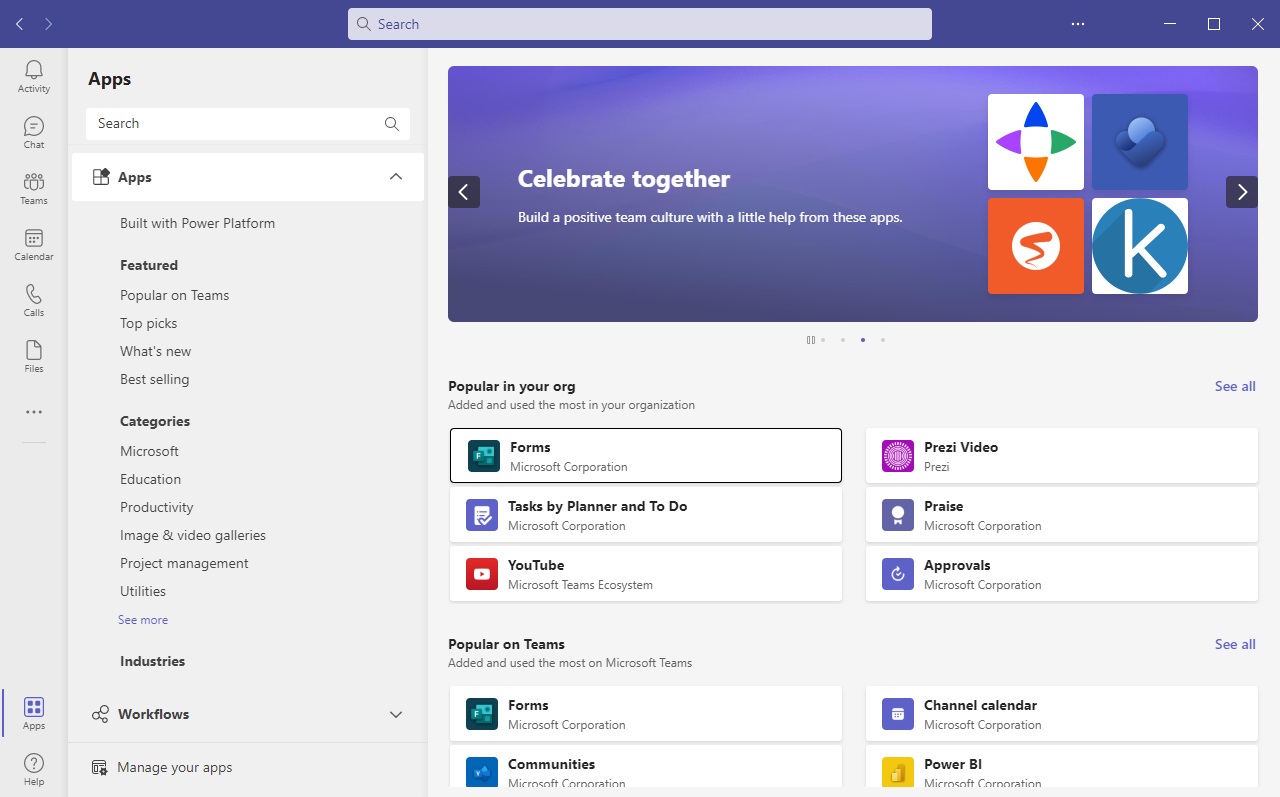Click the orange S app tile in banner
The height and width of the screenshot is (797, 1280).
[1036, 246]
